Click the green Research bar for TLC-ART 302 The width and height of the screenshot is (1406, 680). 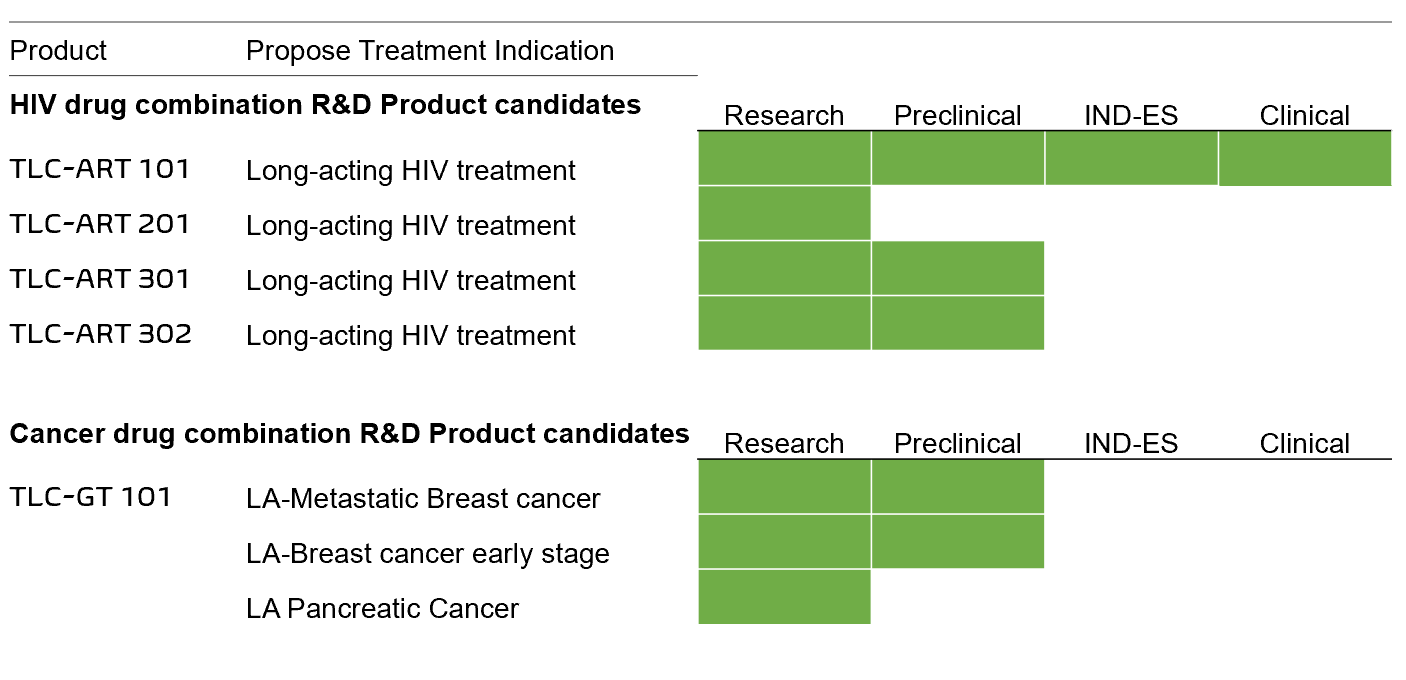(x=784, y=323)
